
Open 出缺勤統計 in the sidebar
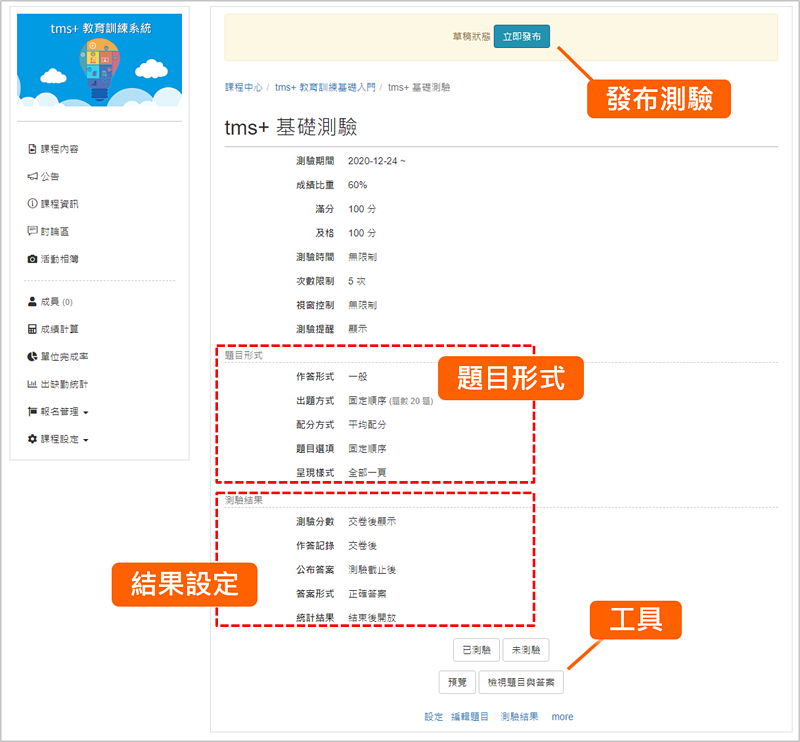[58, 384]
